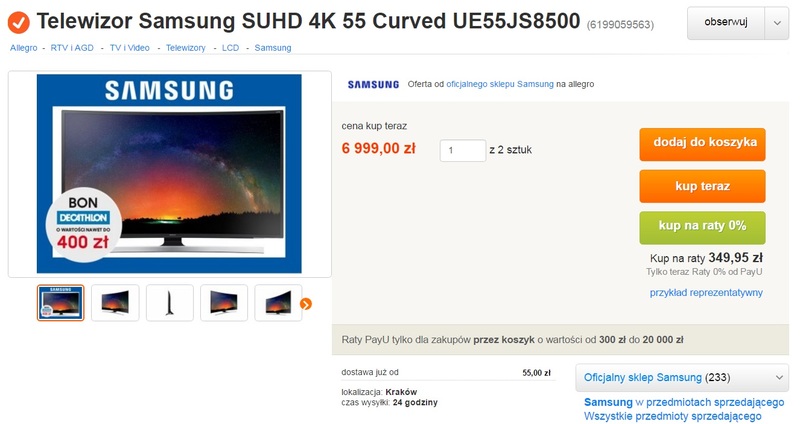Select the fifth TV thumbnail
Screen dimensions: 800x424
click(x=279, y=303)
